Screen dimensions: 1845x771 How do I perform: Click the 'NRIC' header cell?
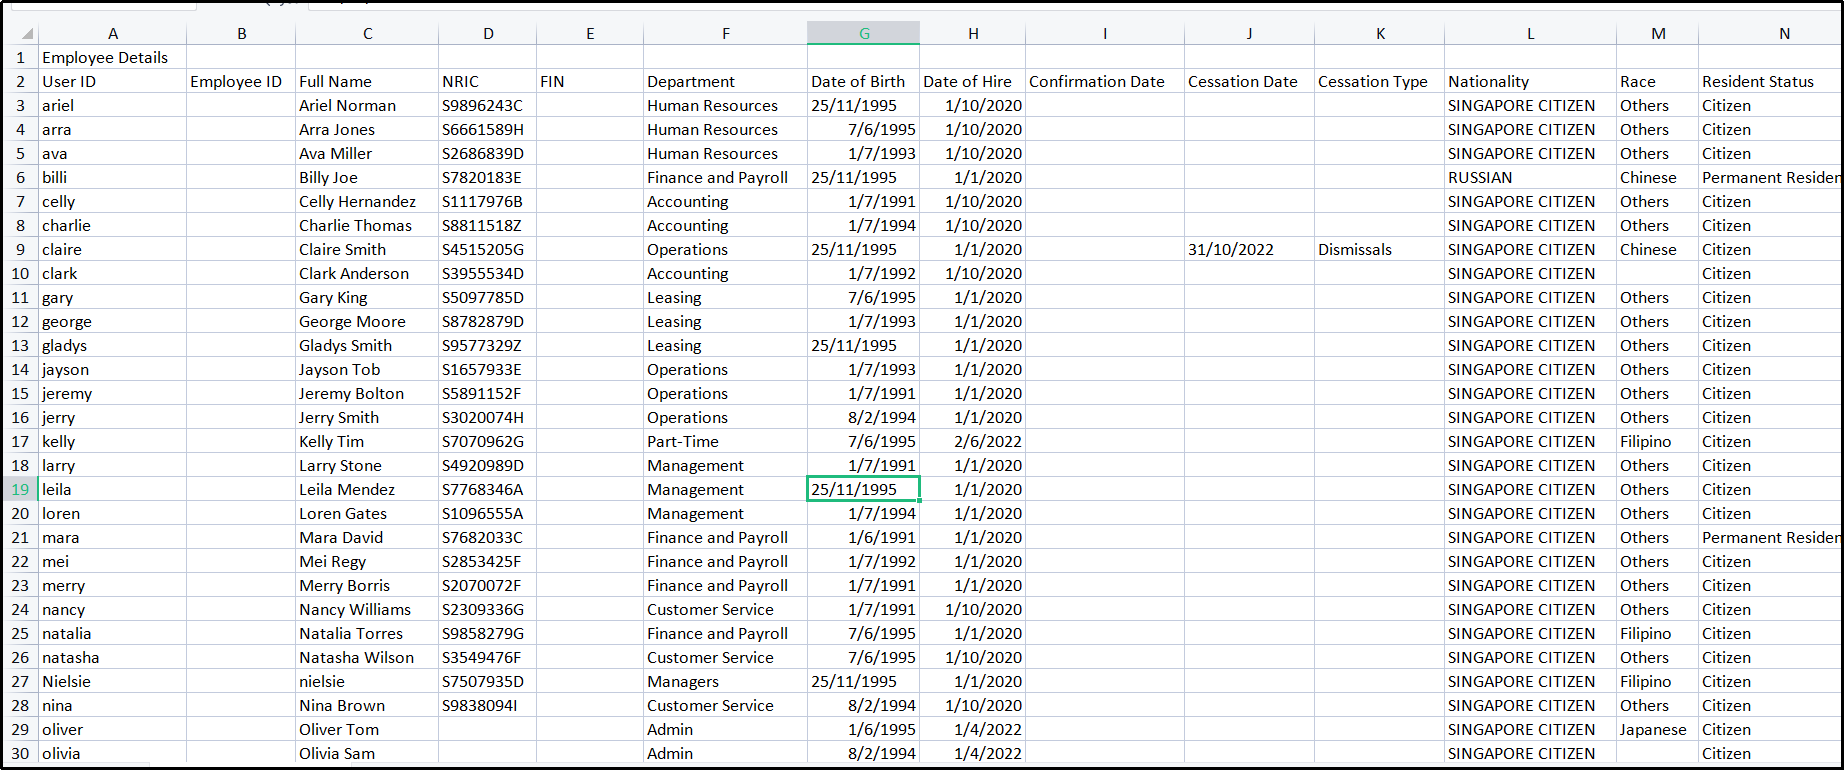point(488,81)
